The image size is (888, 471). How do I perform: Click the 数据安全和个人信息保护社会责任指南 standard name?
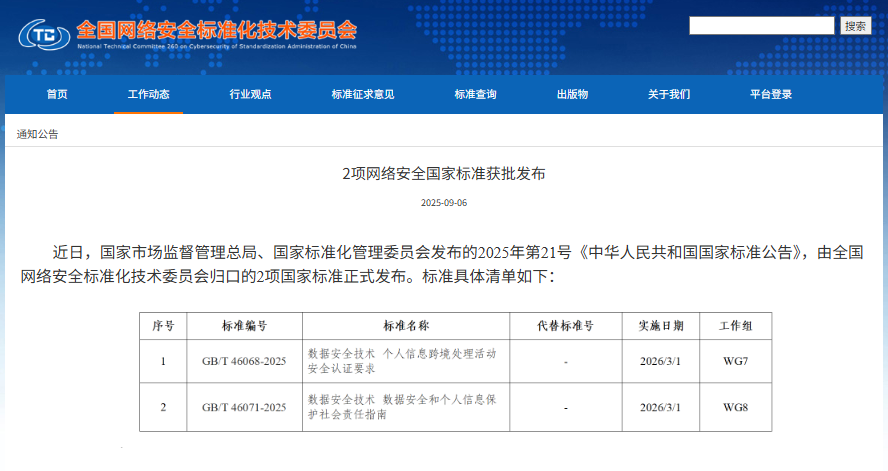tap(402, 407)
